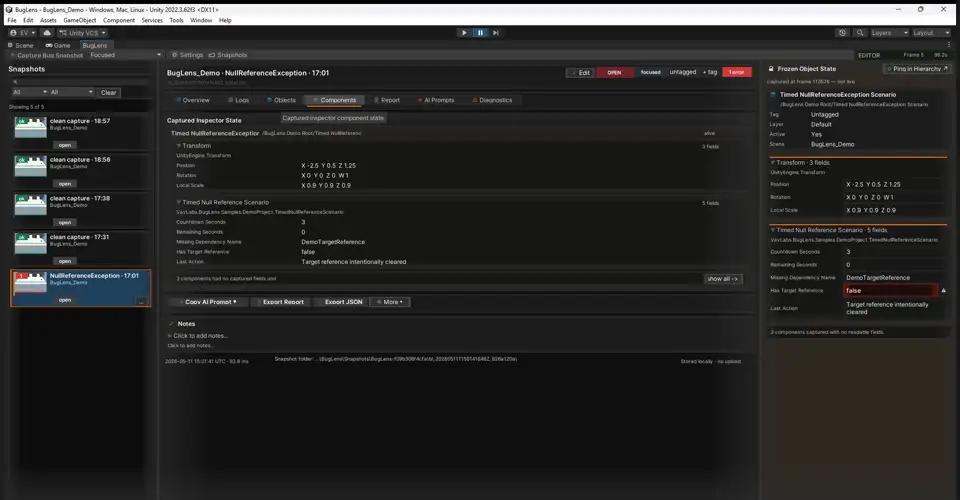The height and width of the screenshot is (500, 960).
Task: Open the cloud services icon
Action: pos(47,33)
